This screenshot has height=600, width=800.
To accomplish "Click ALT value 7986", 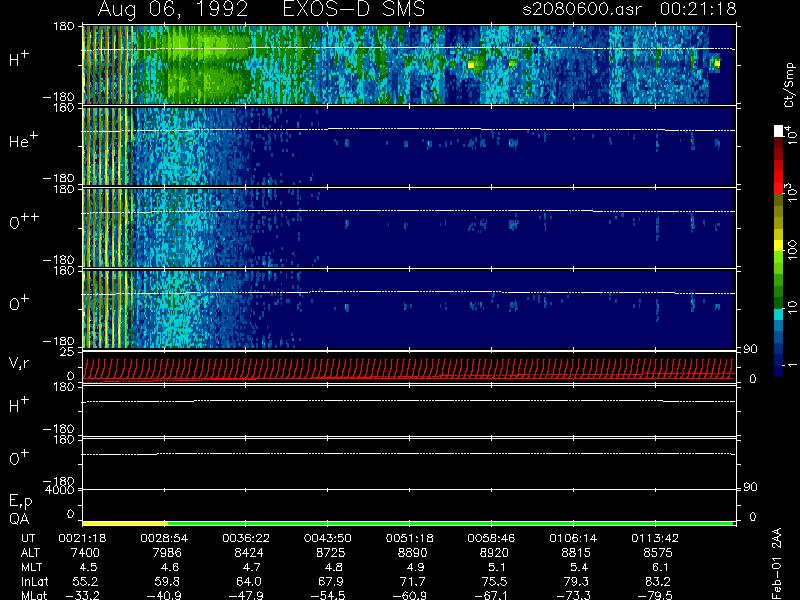I will [x=167, y=553].
